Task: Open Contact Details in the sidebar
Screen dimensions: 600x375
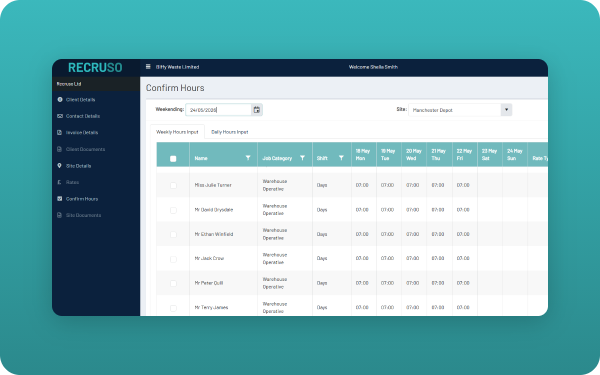Action: (x=83, y=116)
